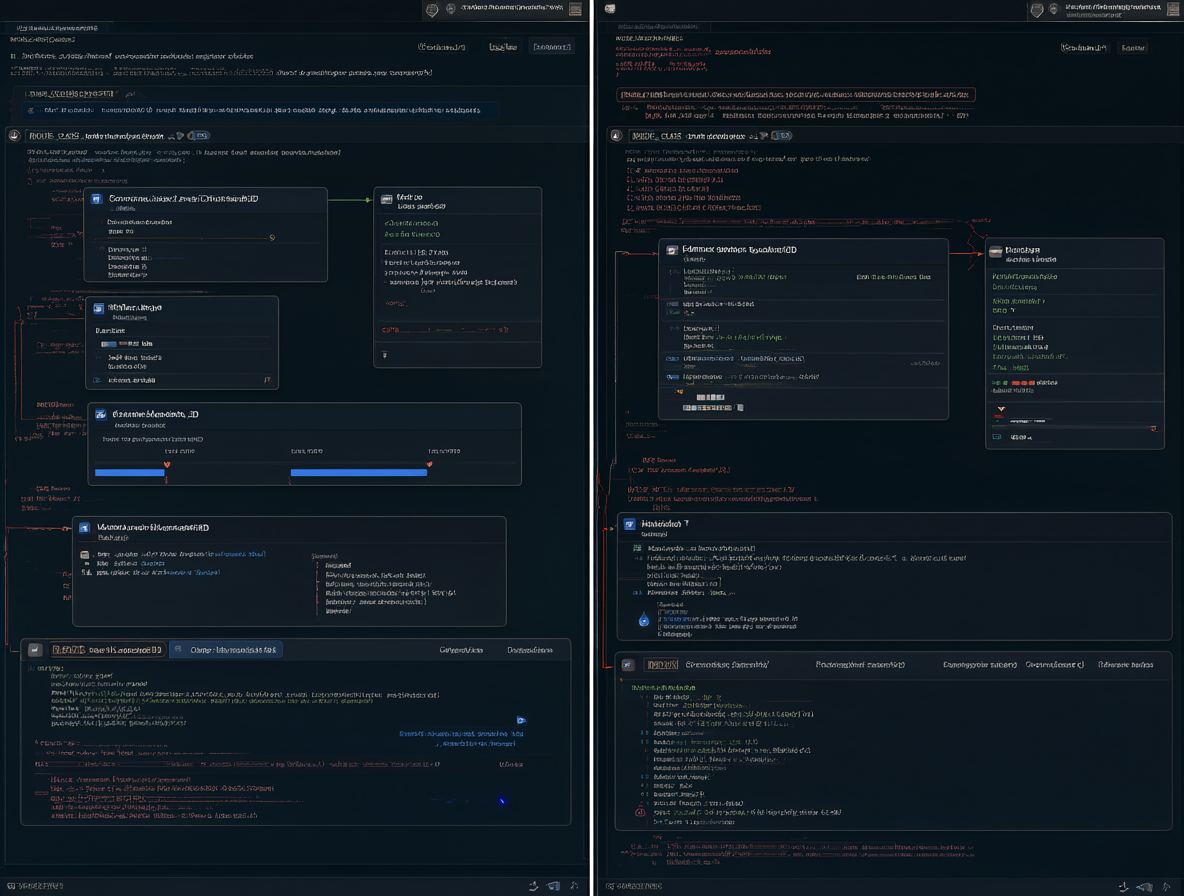This screenshot has height=896, width=1184.
Task: Open the grid icon at right pane's top-right corner
Action: pyautogui.click(x=1173, y=9)
